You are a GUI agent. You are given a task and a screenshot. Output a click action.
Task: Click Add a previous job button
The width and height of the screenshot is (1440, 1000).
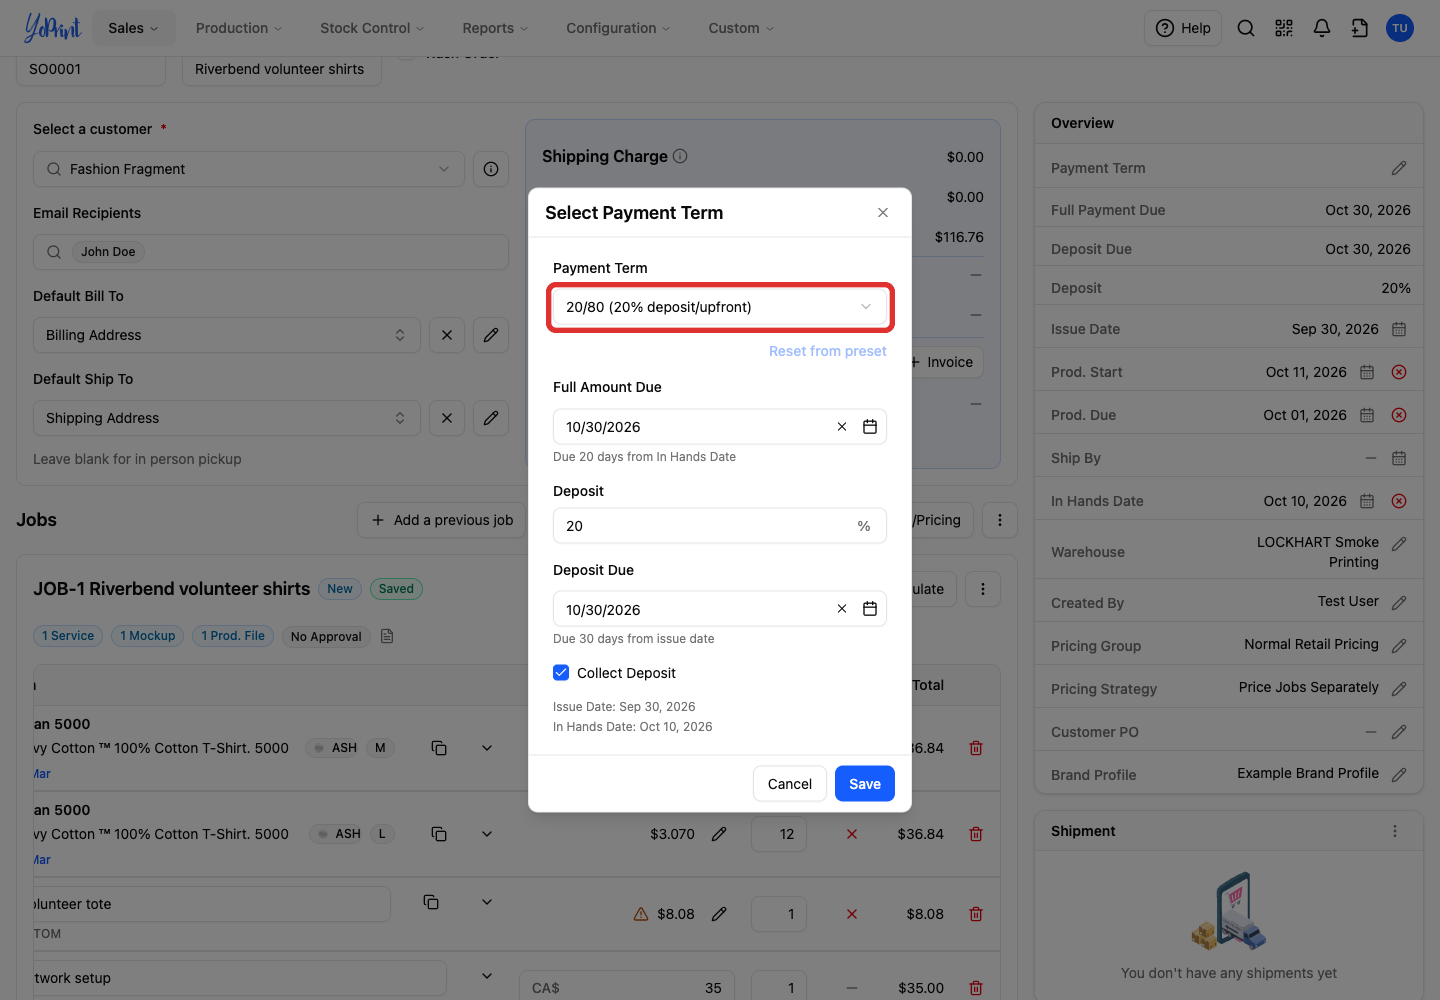pyautogui.click(x=442, y=520)
